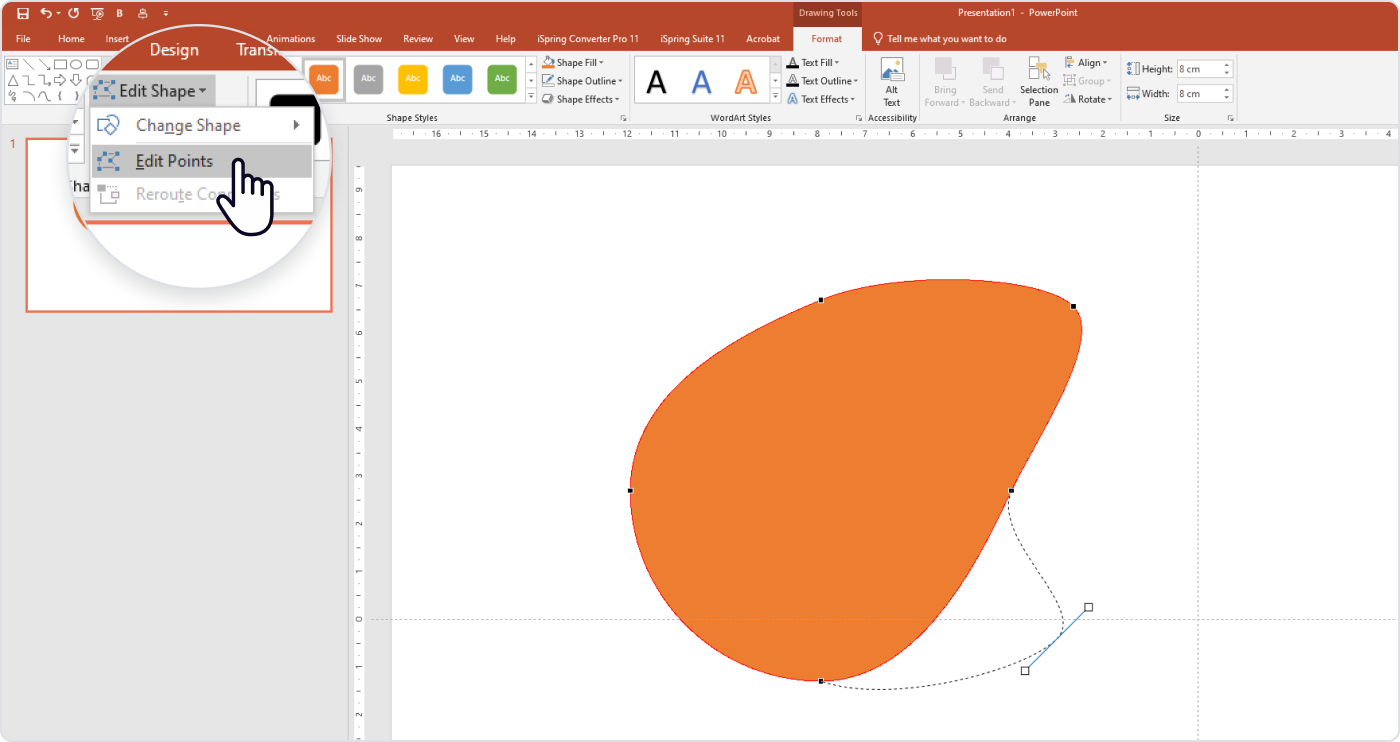Select Edit Points from the menu
Screen dimensions: 1400x742
pos(176,160)
